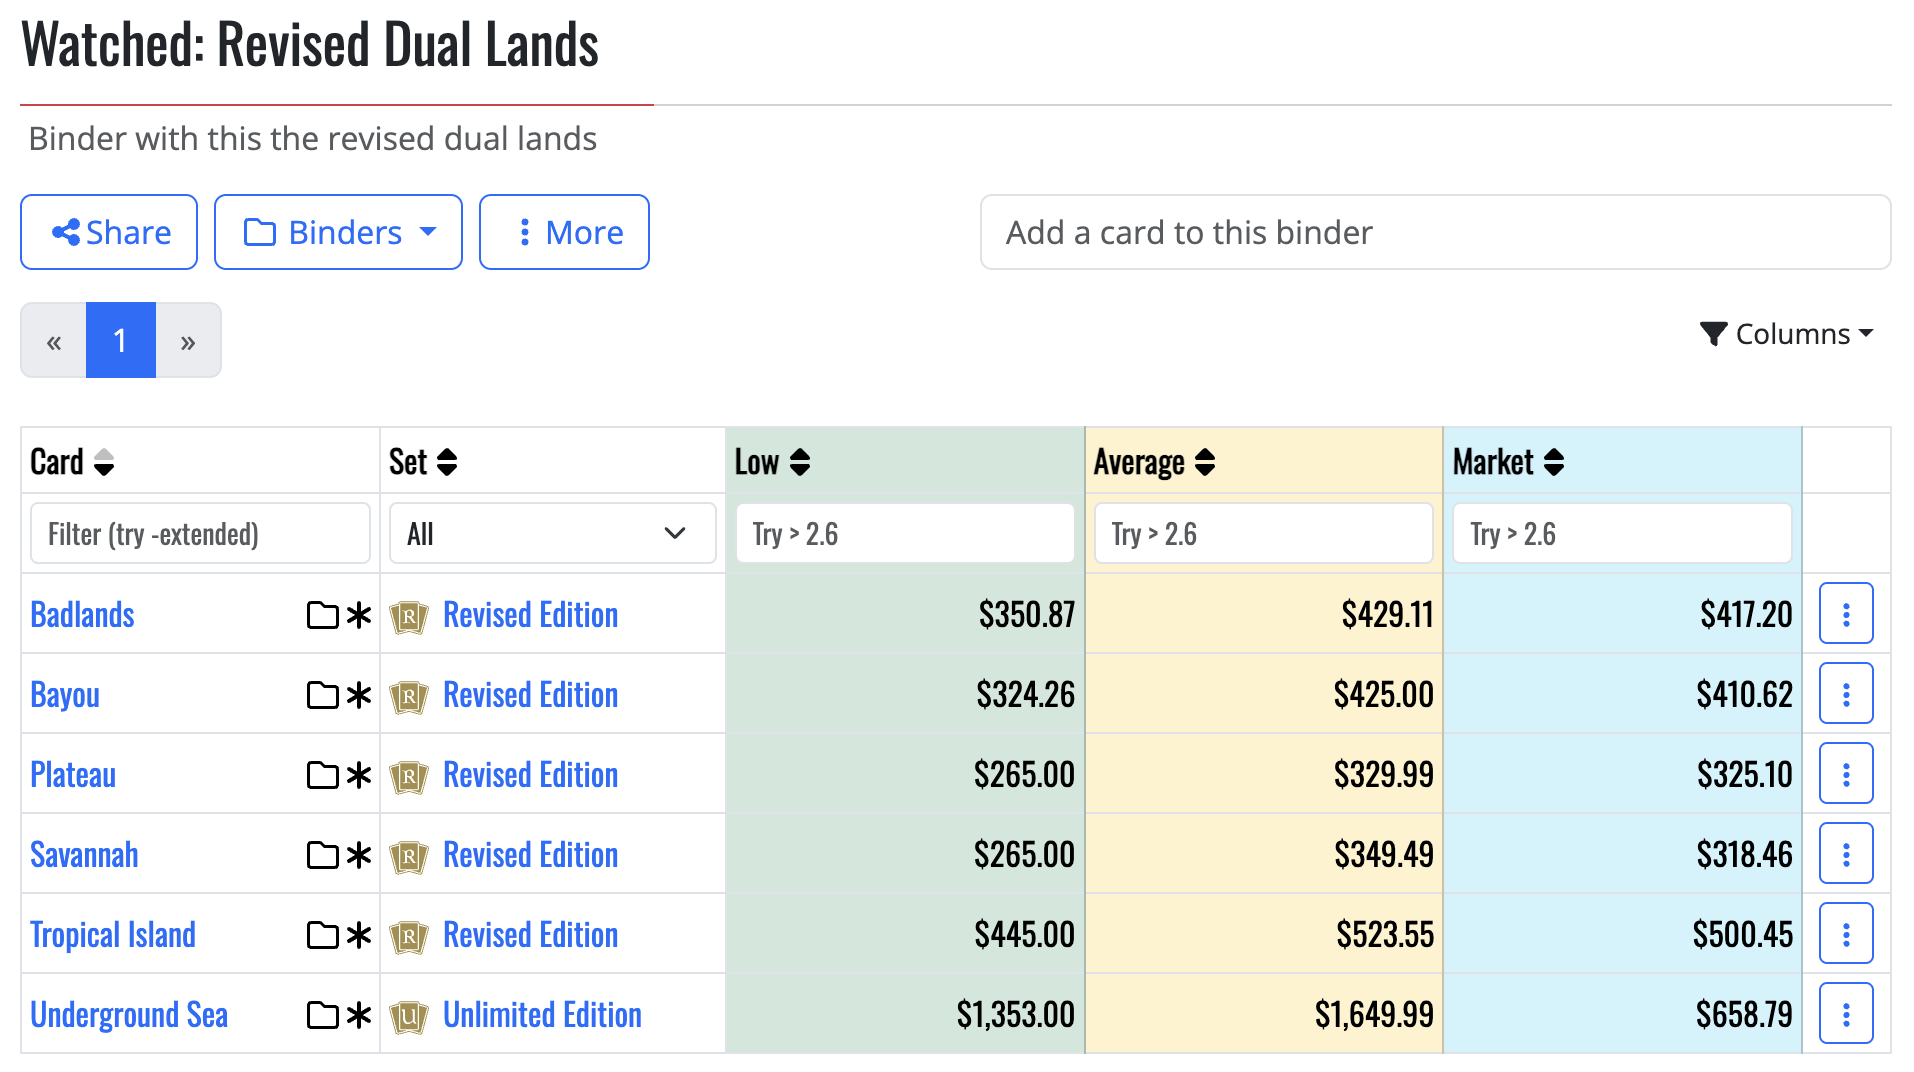The height and width of the screenshot is (1072, 1914).
Task: Open the More menu
Action: tap(564, 232)
